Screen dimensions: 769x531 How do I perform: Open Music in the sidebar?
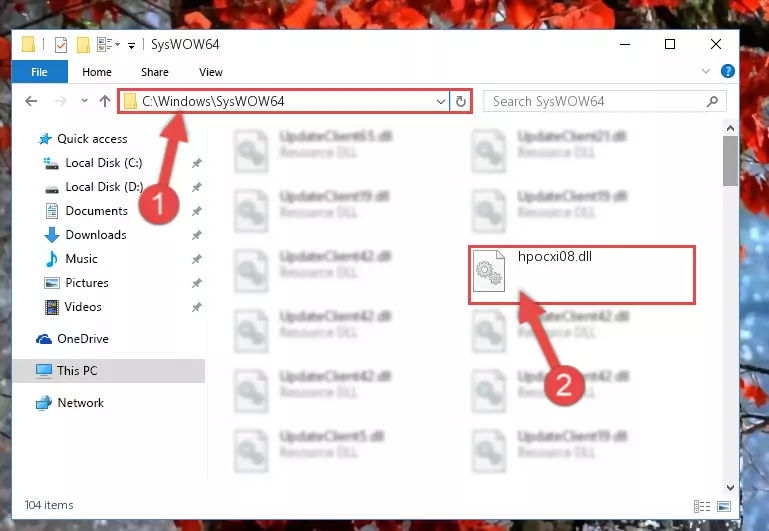[x=81, y=259]
